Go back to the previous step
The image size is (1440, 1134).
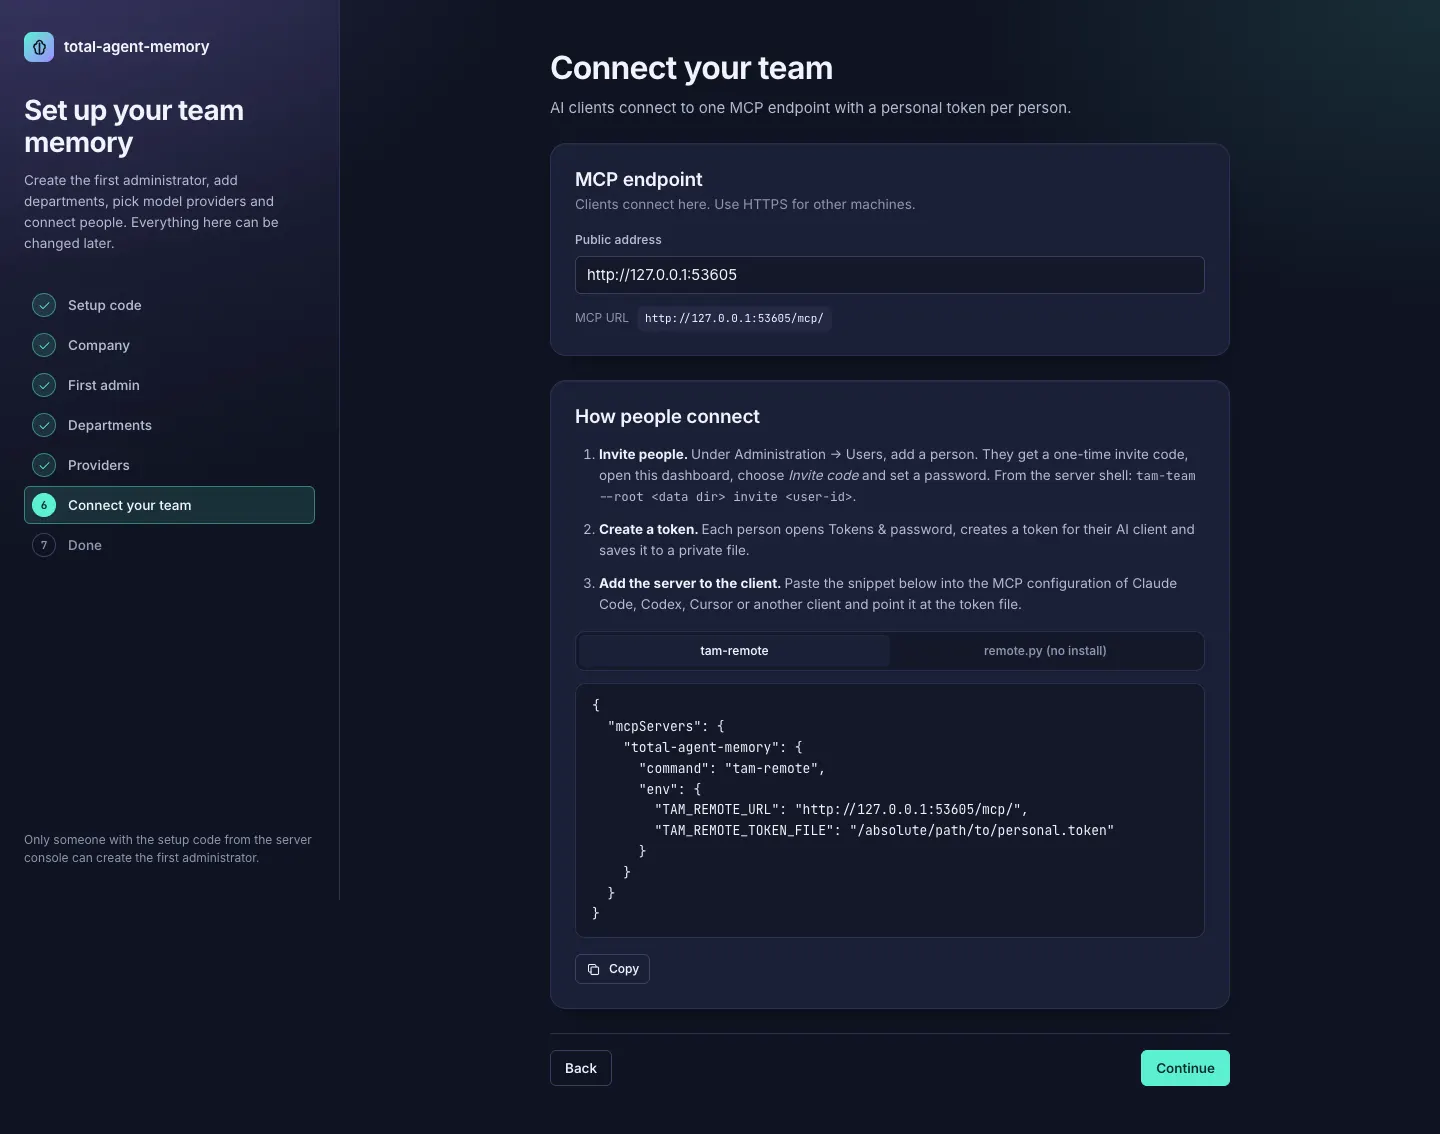(x=581, y=1068)
